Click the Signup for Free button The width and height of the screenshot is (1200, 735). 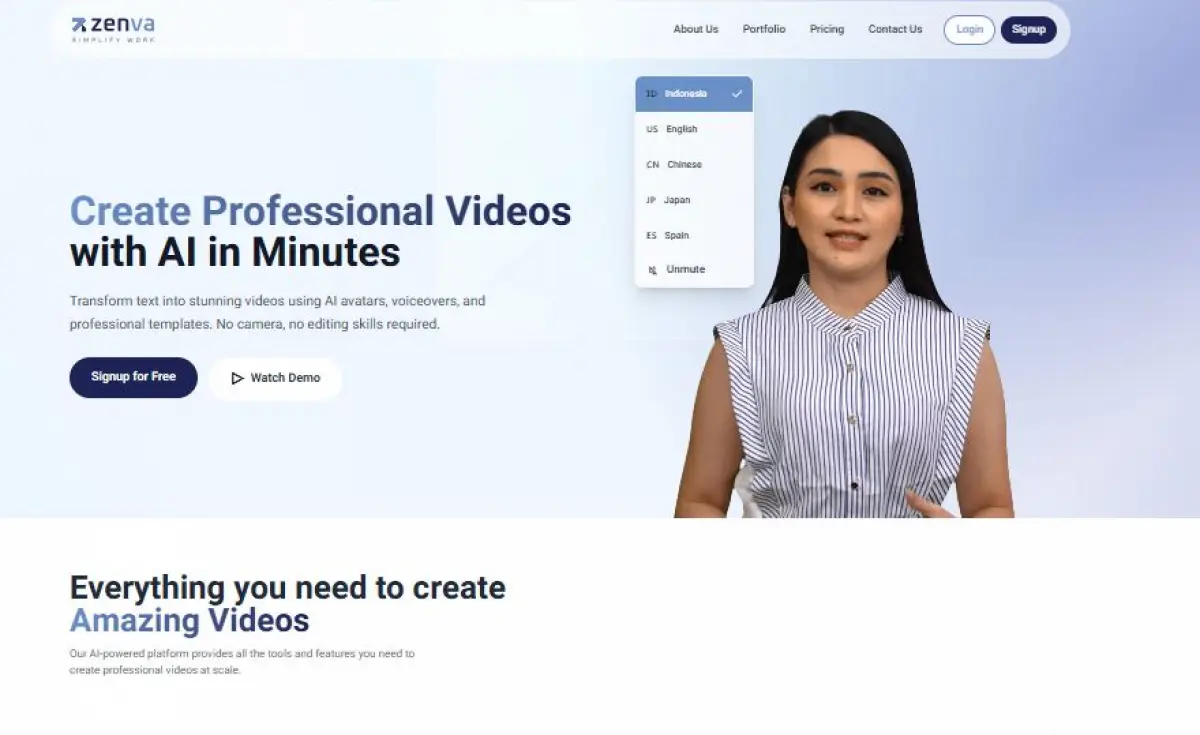point(133,377)
